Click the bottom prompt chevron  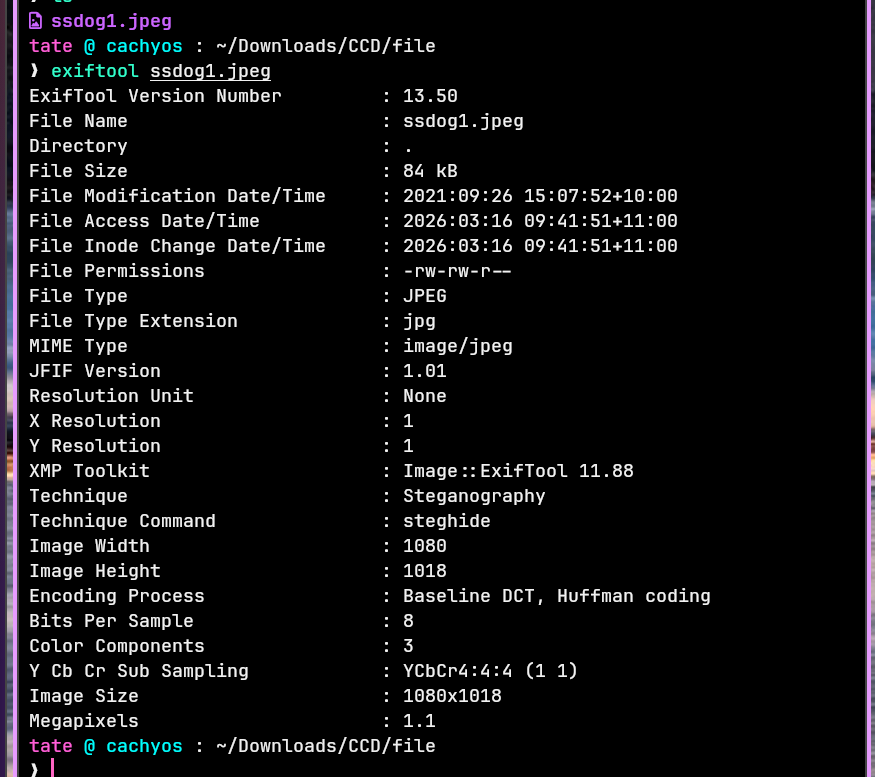[x=34, y=768]
